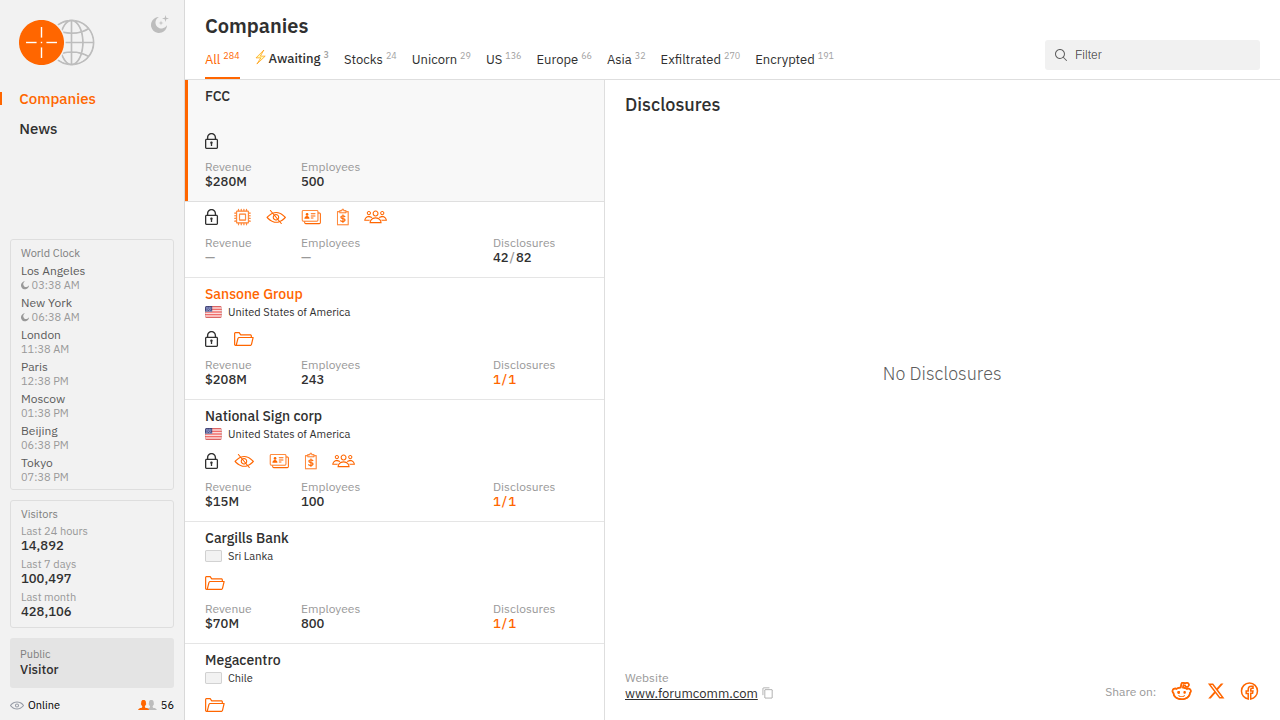Toggle dark mode with the moon icon
Viewport: 1280px width, 720px height.
tap(159, 25)
